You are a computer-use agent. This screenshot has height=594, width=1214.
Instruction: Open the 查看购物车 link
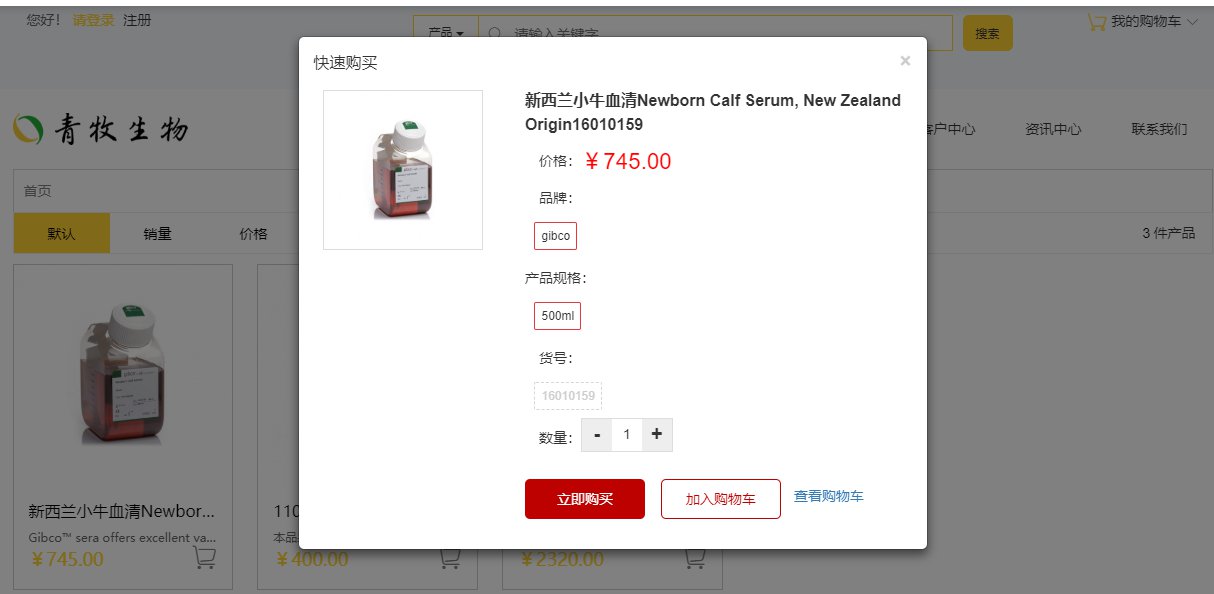point(829,496)
